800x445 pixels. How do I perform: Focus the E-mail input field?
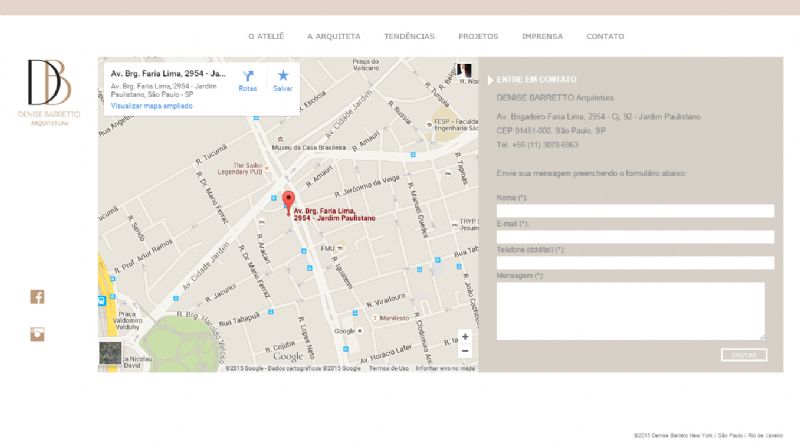click(x=635, y=237)
